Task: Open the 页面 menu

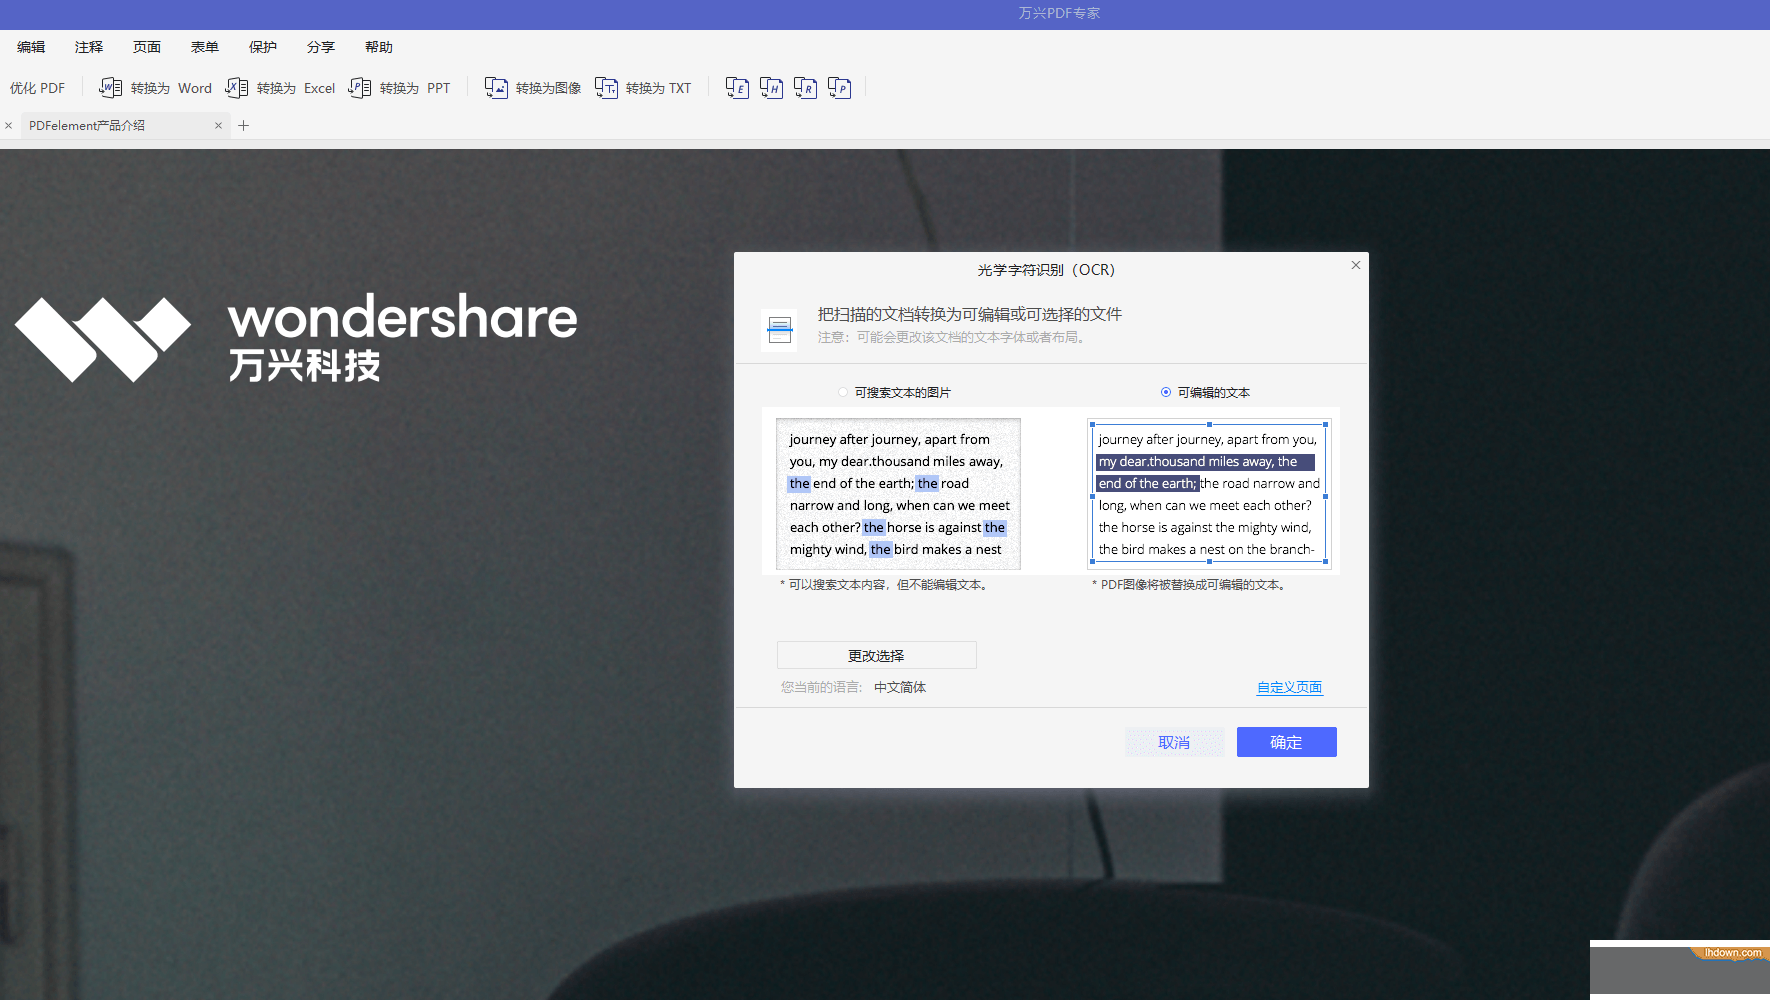Action: [147, 47]
